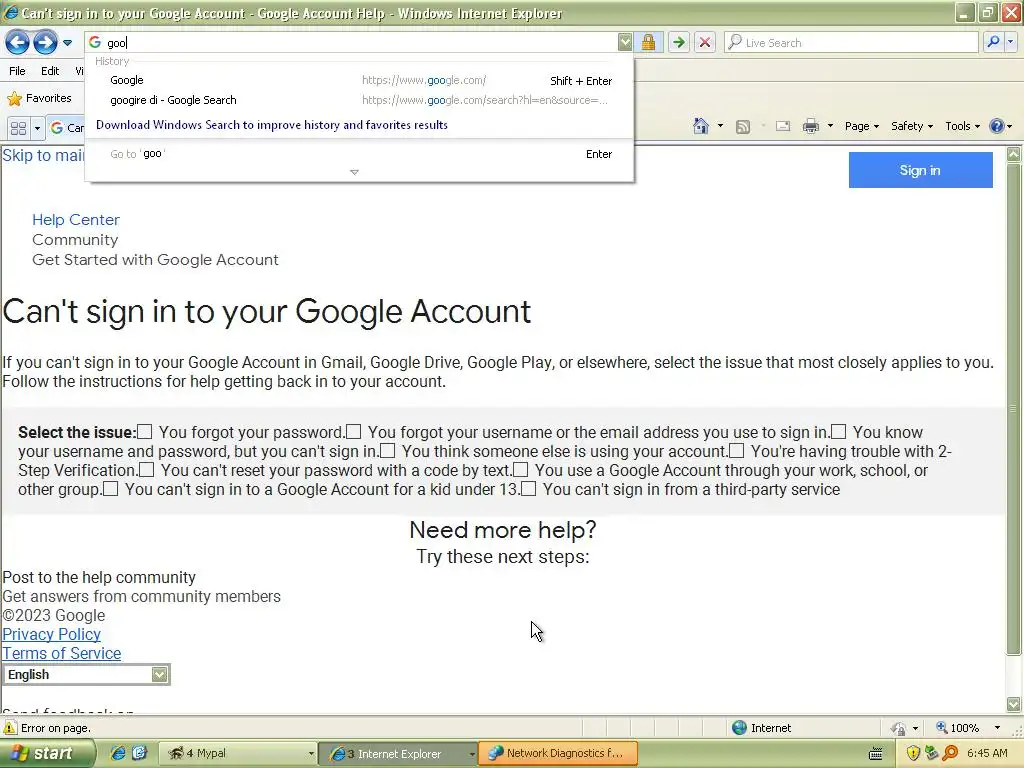Open the Page menu
Viewport: 1024px width, 768px height.
click(x=862, y=126)
